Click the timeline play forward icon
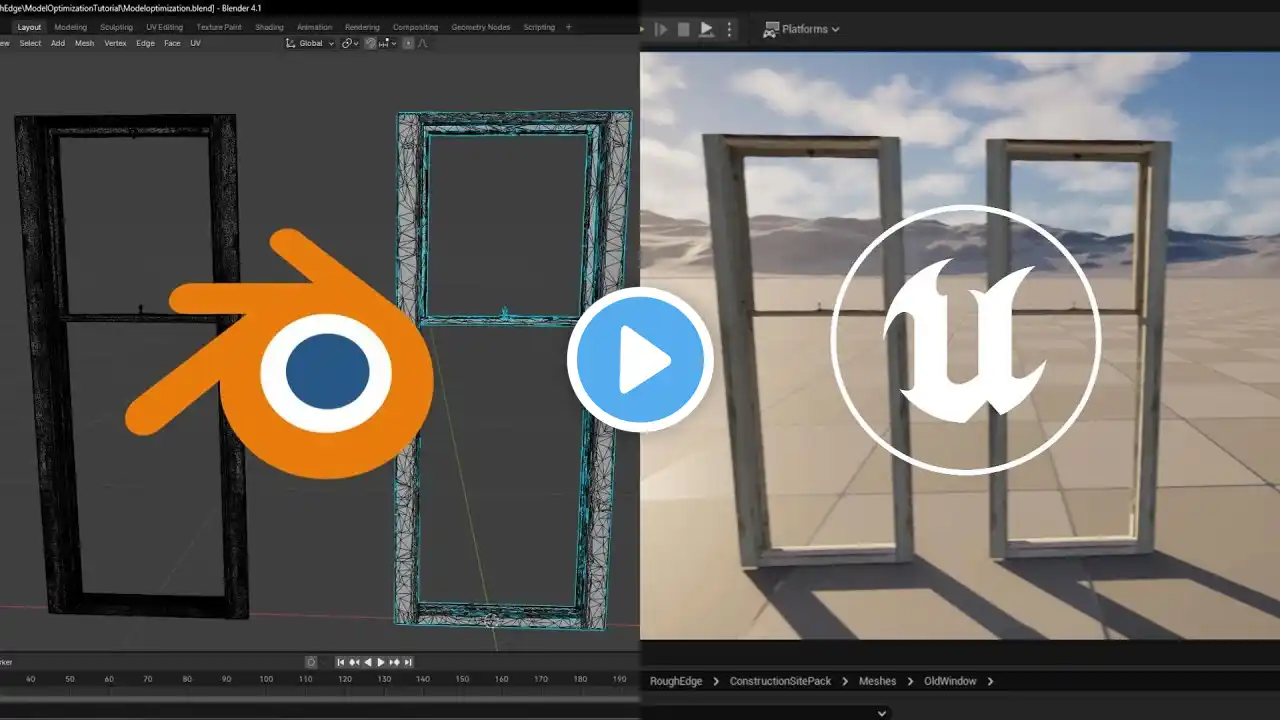The height and width of the screenshot is (720, 1280). pyautogui.click(x=381, y=662)
